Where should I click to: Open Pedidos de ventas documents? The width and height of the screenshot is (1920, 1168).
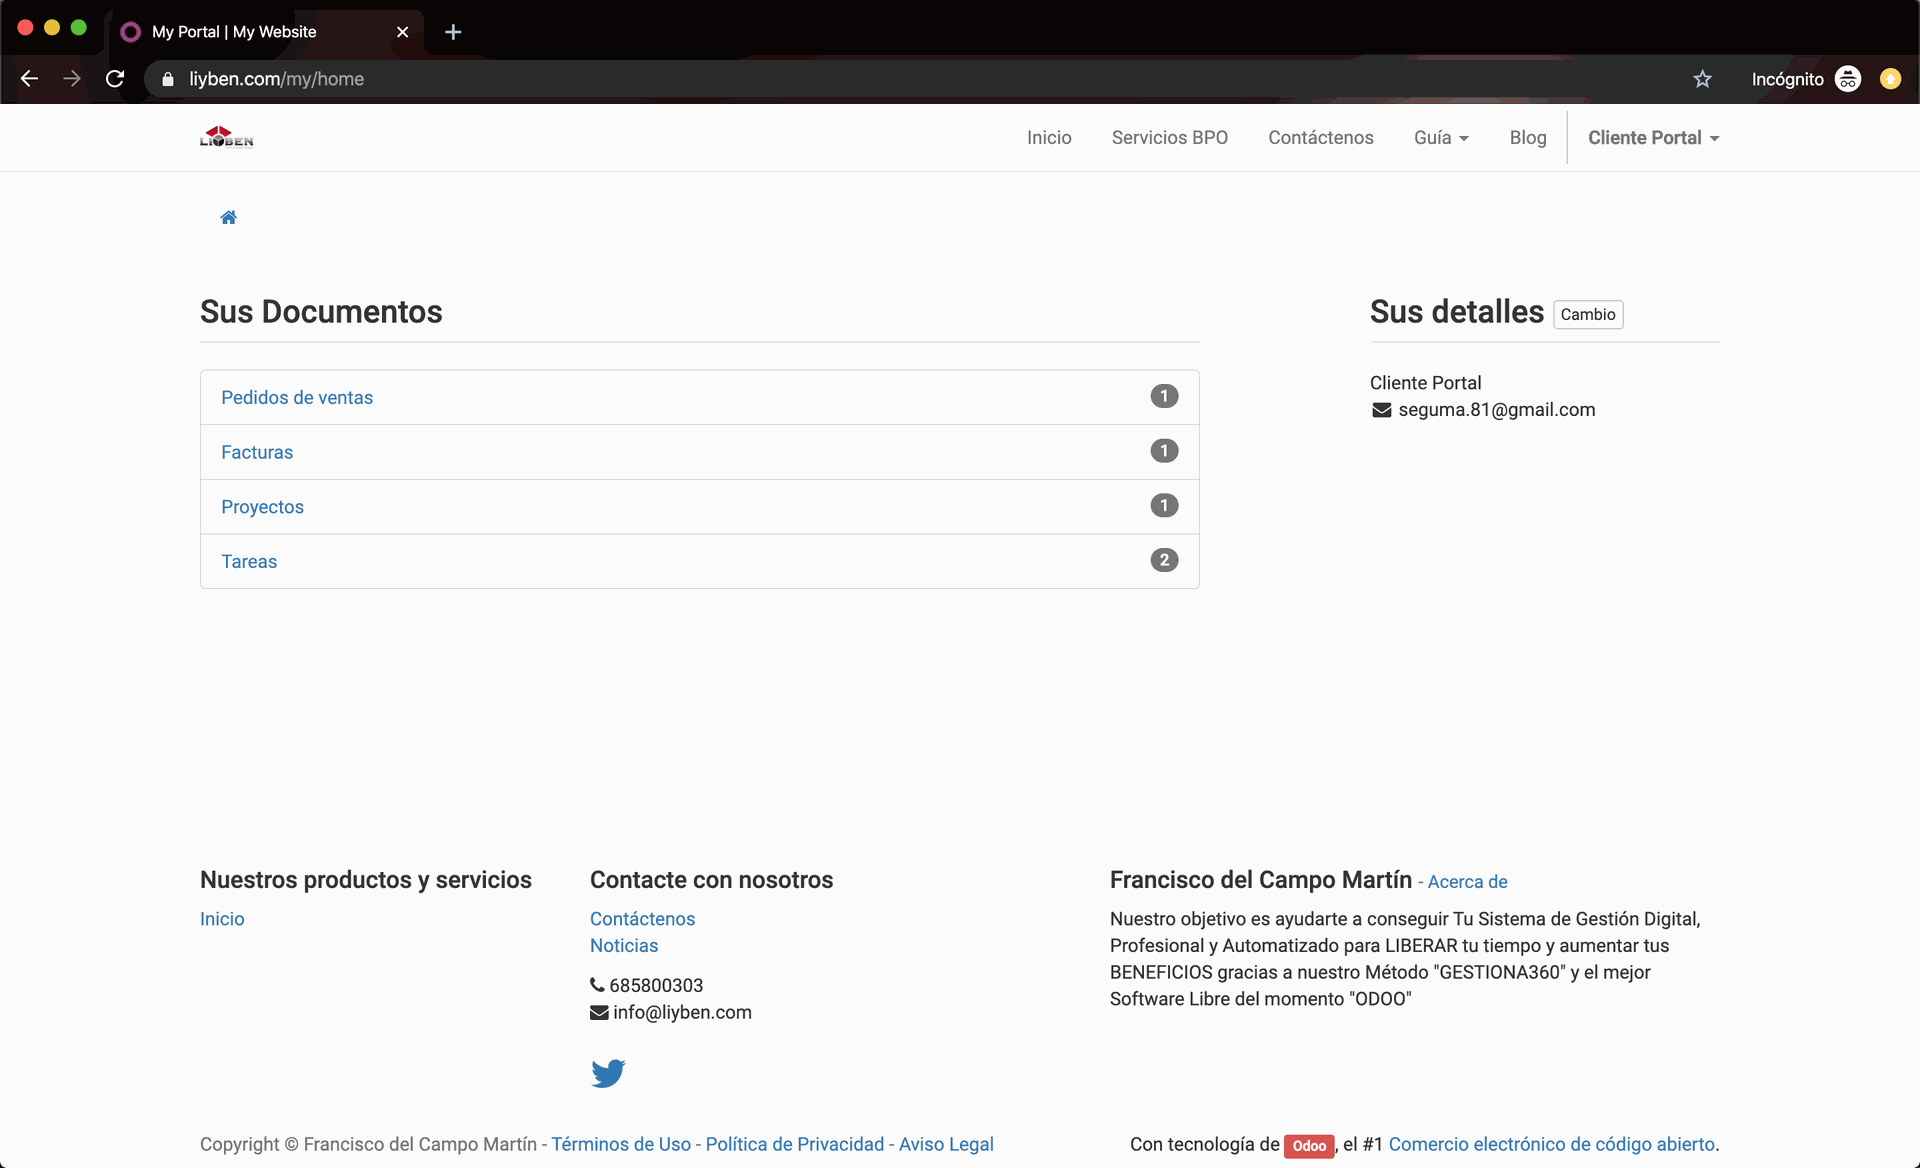(x=297, y=398)
